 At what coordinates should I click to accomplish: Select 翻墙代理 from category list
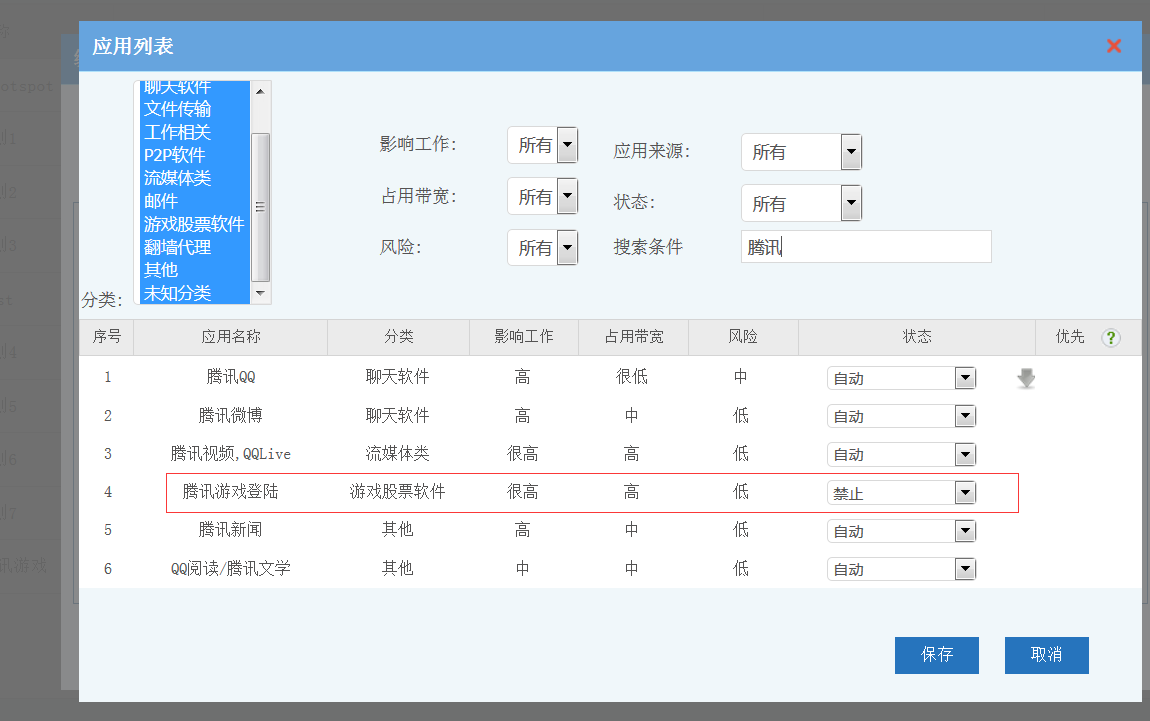pos(178,247)
